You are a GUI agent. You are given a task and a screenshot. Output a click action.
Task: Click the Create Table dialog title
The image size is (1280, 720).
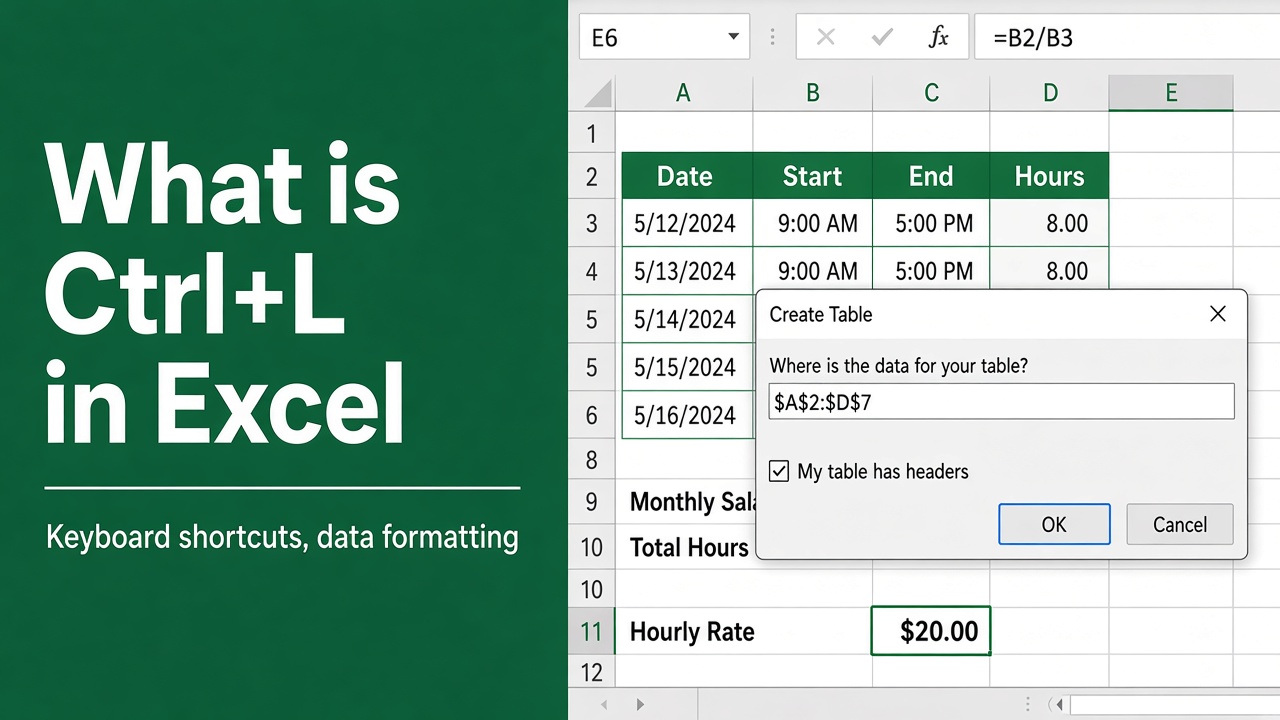coord(821,314)
